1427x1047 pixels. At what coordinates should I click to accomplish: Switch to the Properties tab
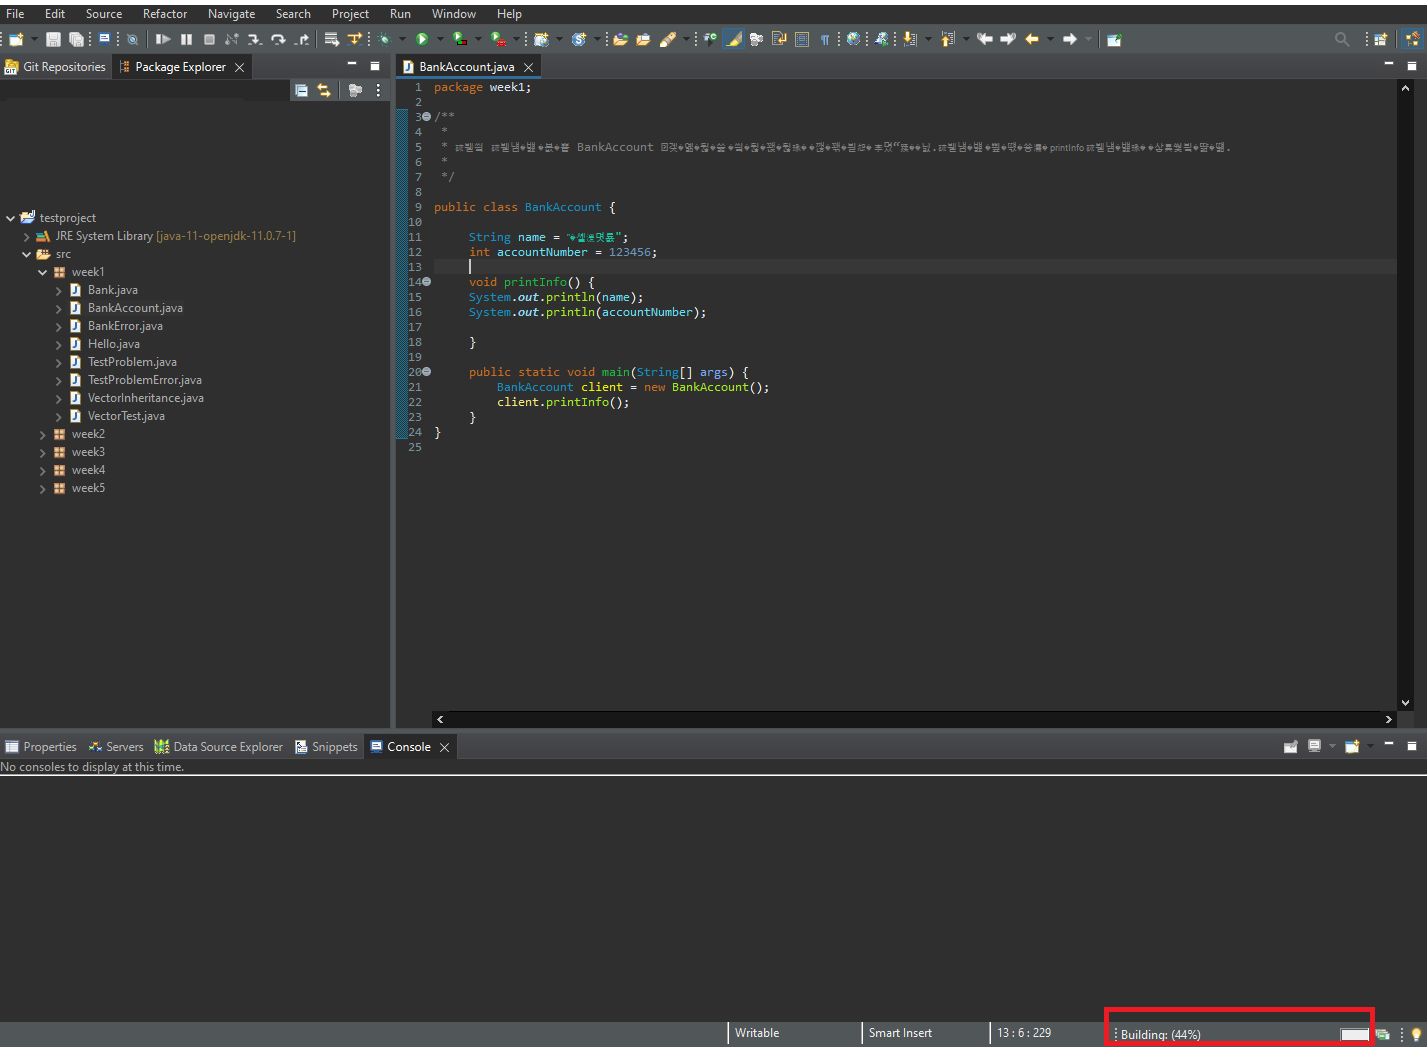point(41,747)
